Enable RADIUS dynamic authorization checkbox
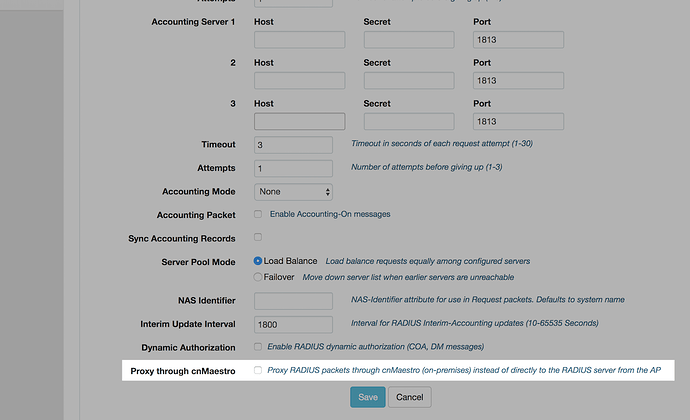The height and width of the screenshot is (420, 690). coord(258,346)
